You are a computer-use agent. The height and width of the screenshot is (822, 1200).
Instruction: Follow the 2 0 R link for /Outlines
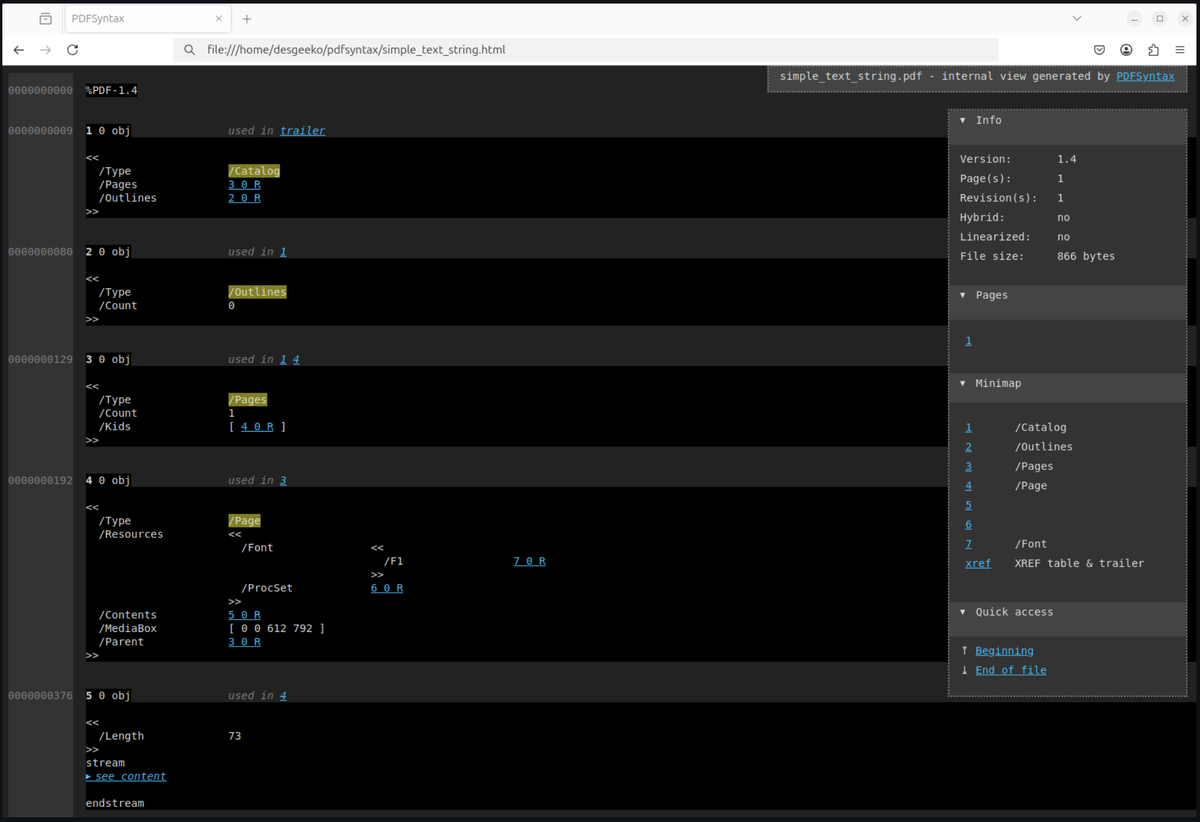click(x=244, y=198)
